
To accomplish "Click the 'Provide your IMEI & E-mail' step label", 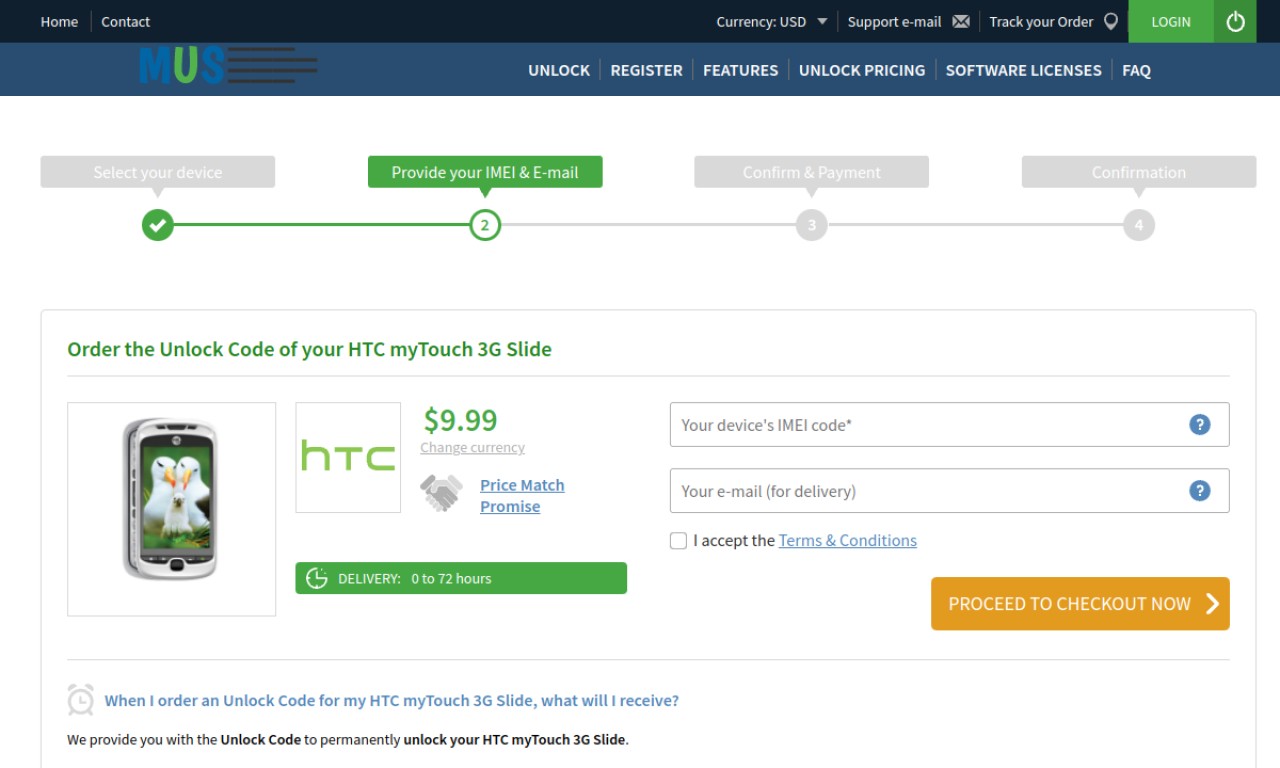I will point(485,172).
